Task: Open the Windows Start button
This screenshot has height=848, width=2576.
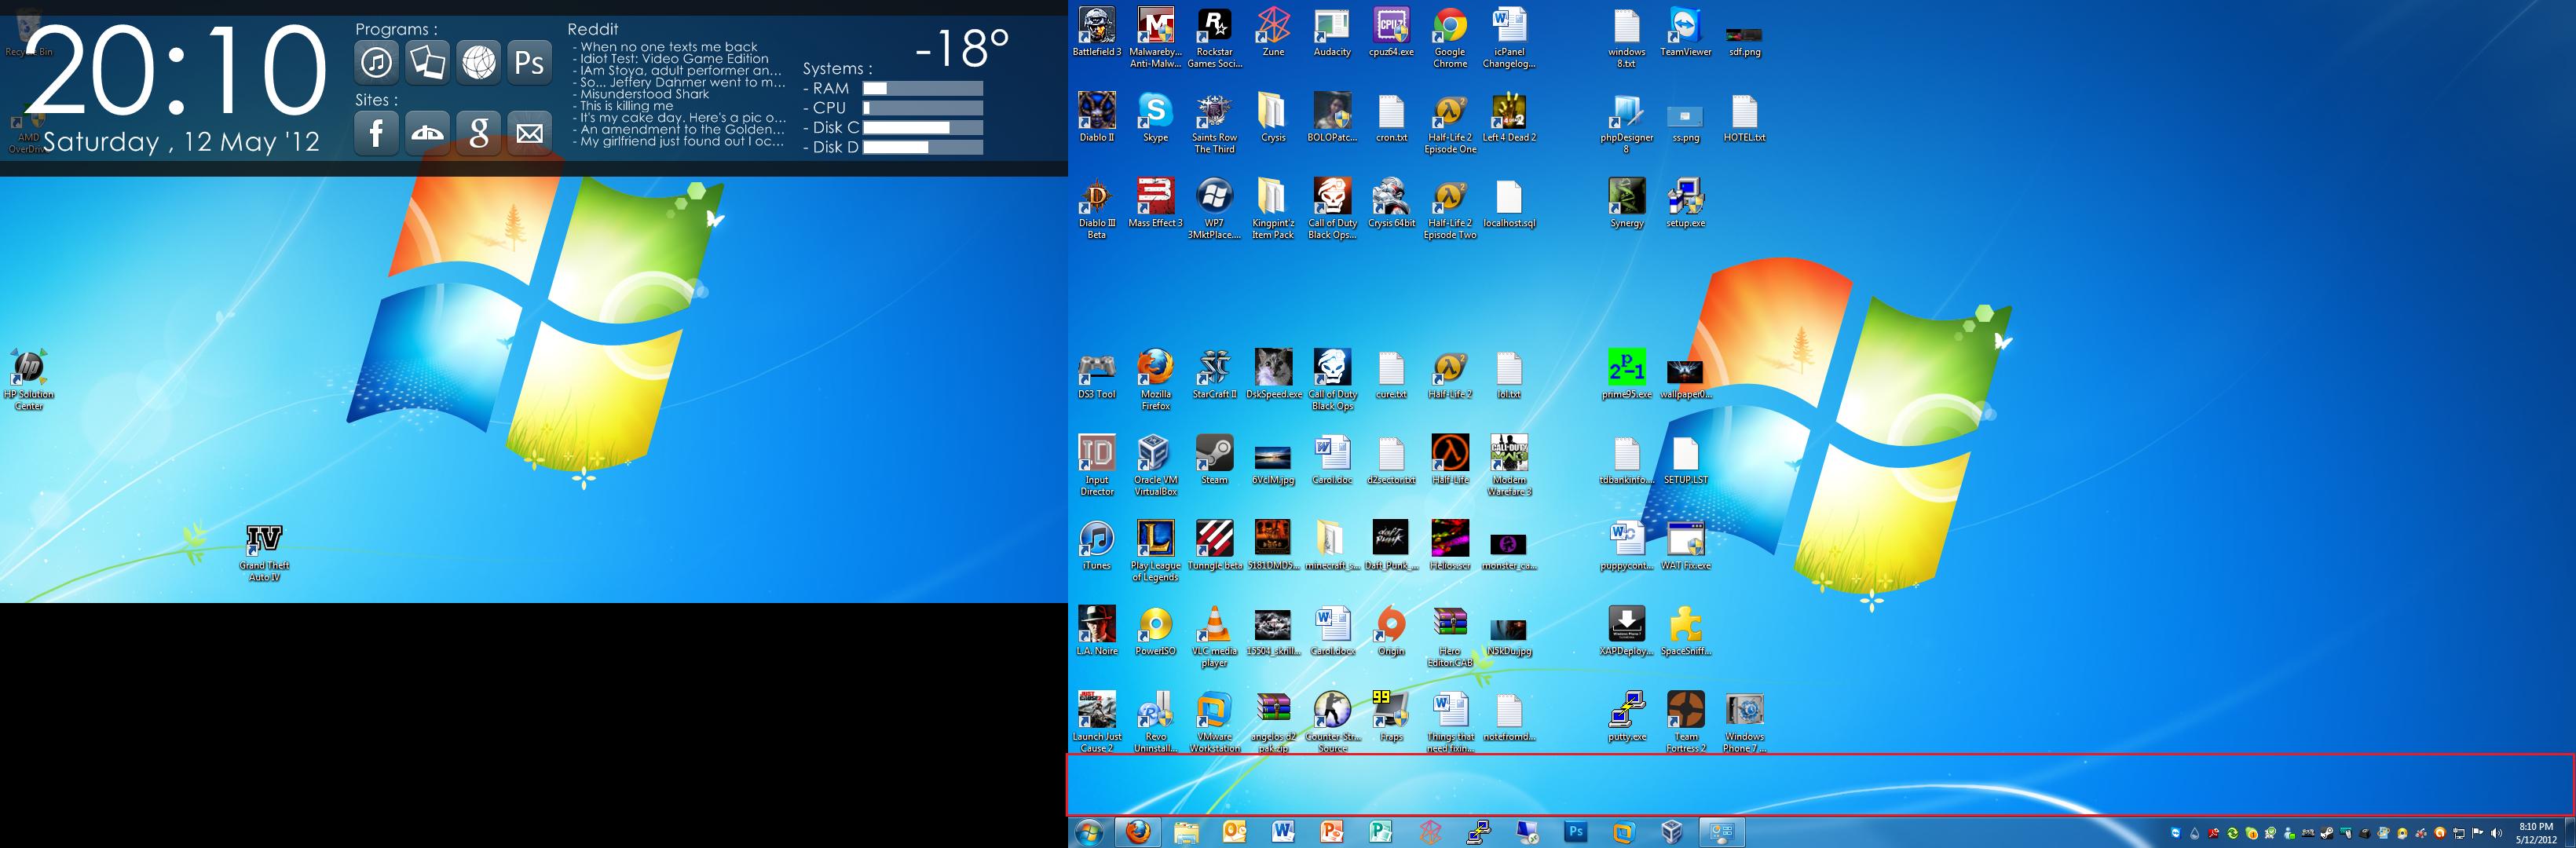Action: point(1089,832)
